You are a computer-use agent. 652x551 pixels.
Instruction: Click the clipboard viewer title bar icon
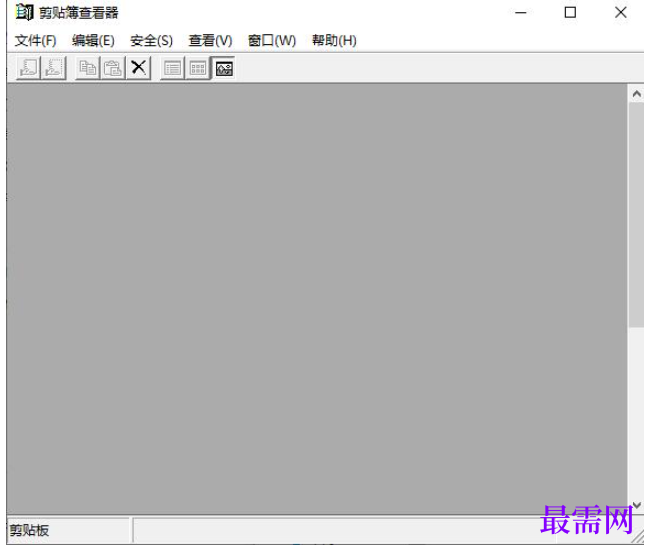[24, 12]
